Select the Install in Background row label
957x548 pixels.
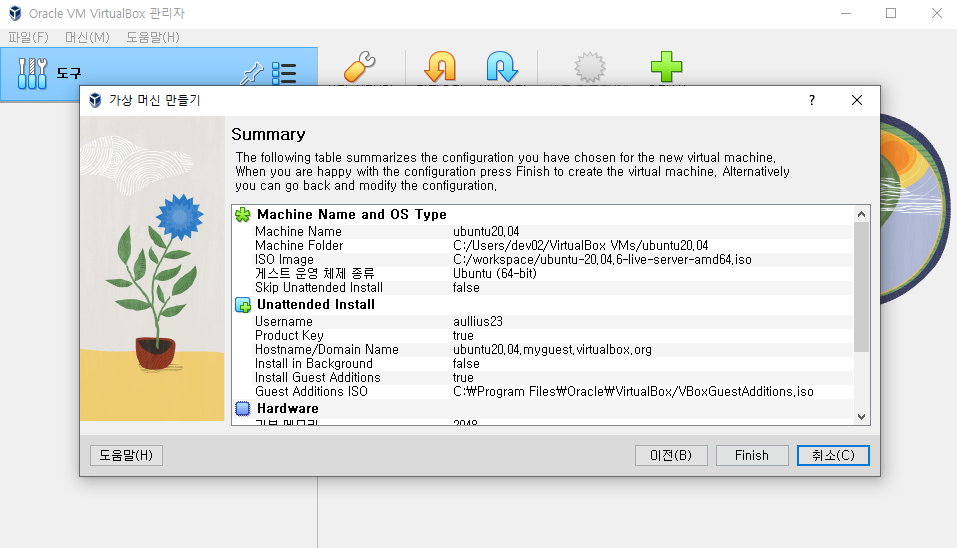(314, 364)
